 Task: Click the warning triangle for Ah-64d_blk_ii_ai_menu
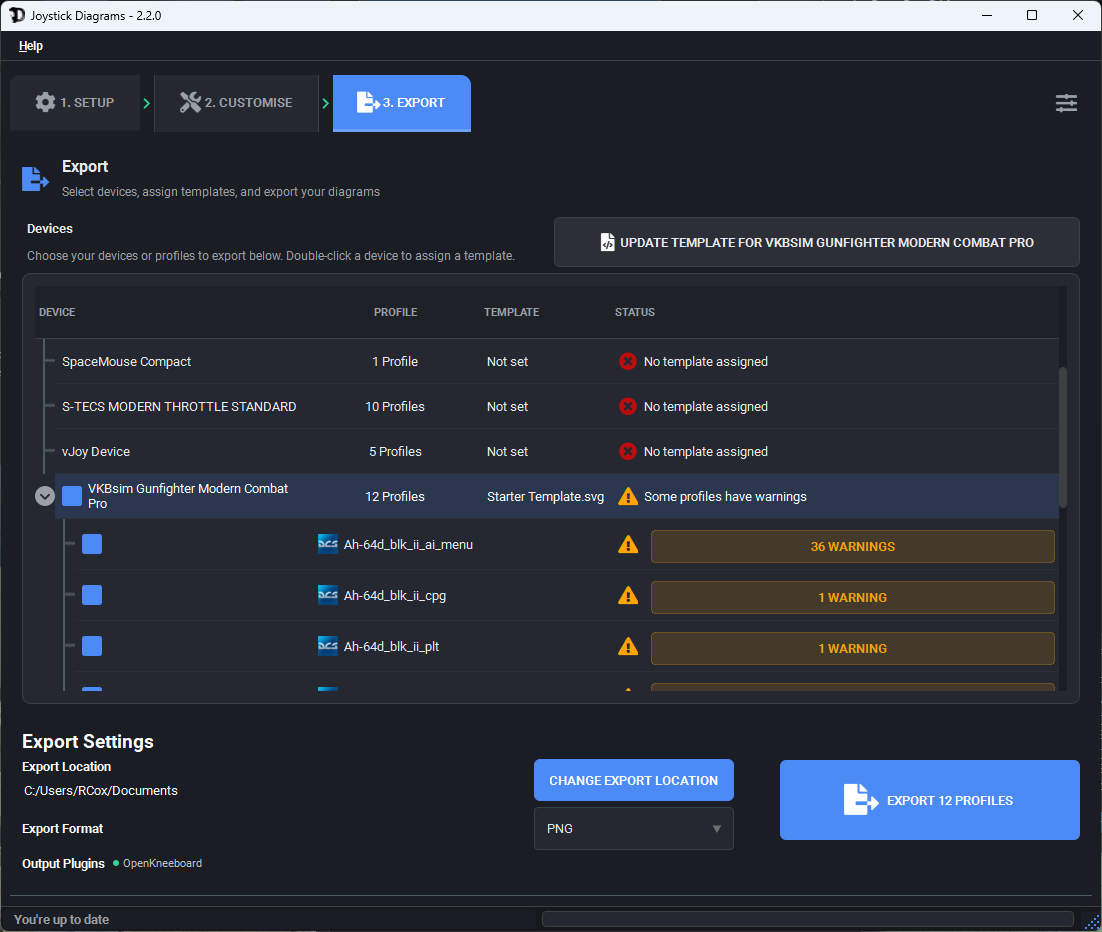pos(628,544)
